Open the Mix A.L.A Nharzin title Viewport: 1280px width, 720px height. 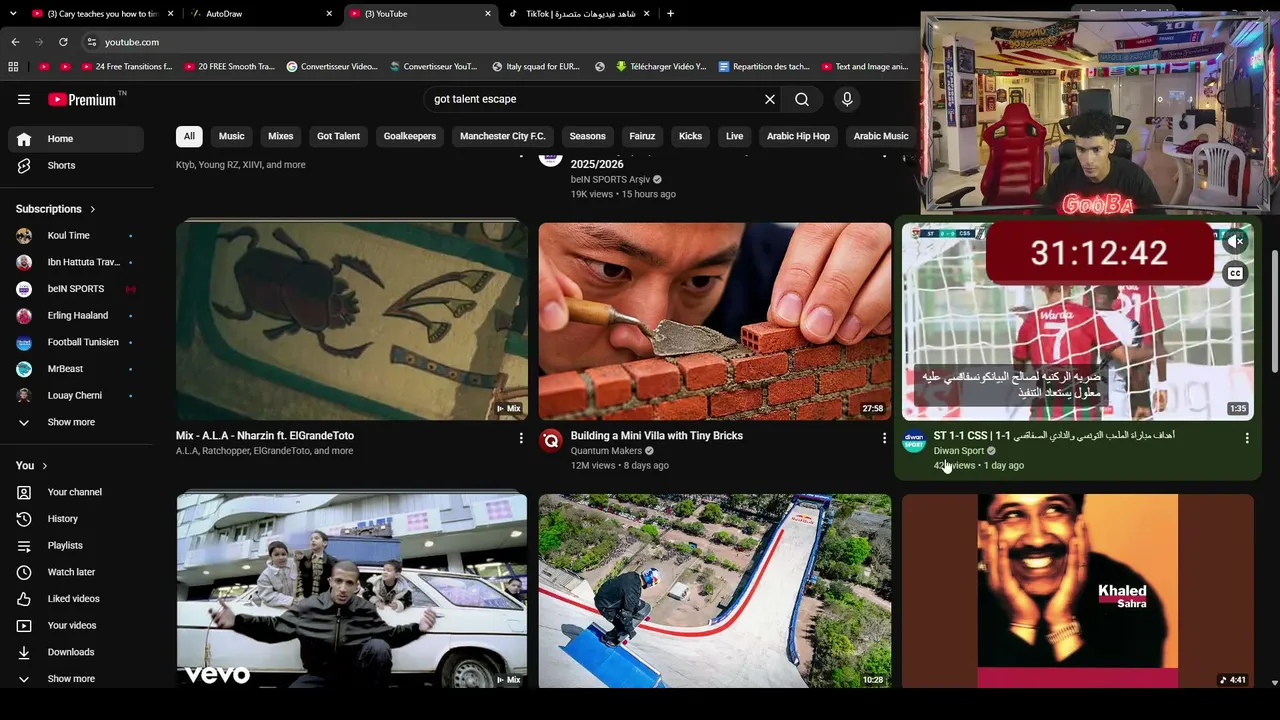click(x=265, y=436)
